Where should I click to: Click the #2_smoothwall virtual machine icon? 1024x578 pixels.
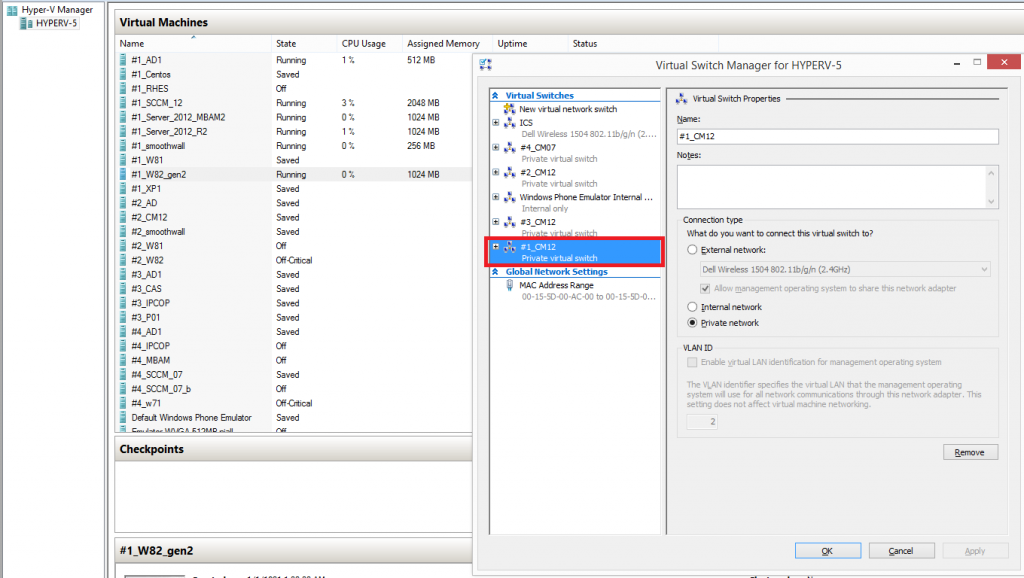click(x=124, y=231)
